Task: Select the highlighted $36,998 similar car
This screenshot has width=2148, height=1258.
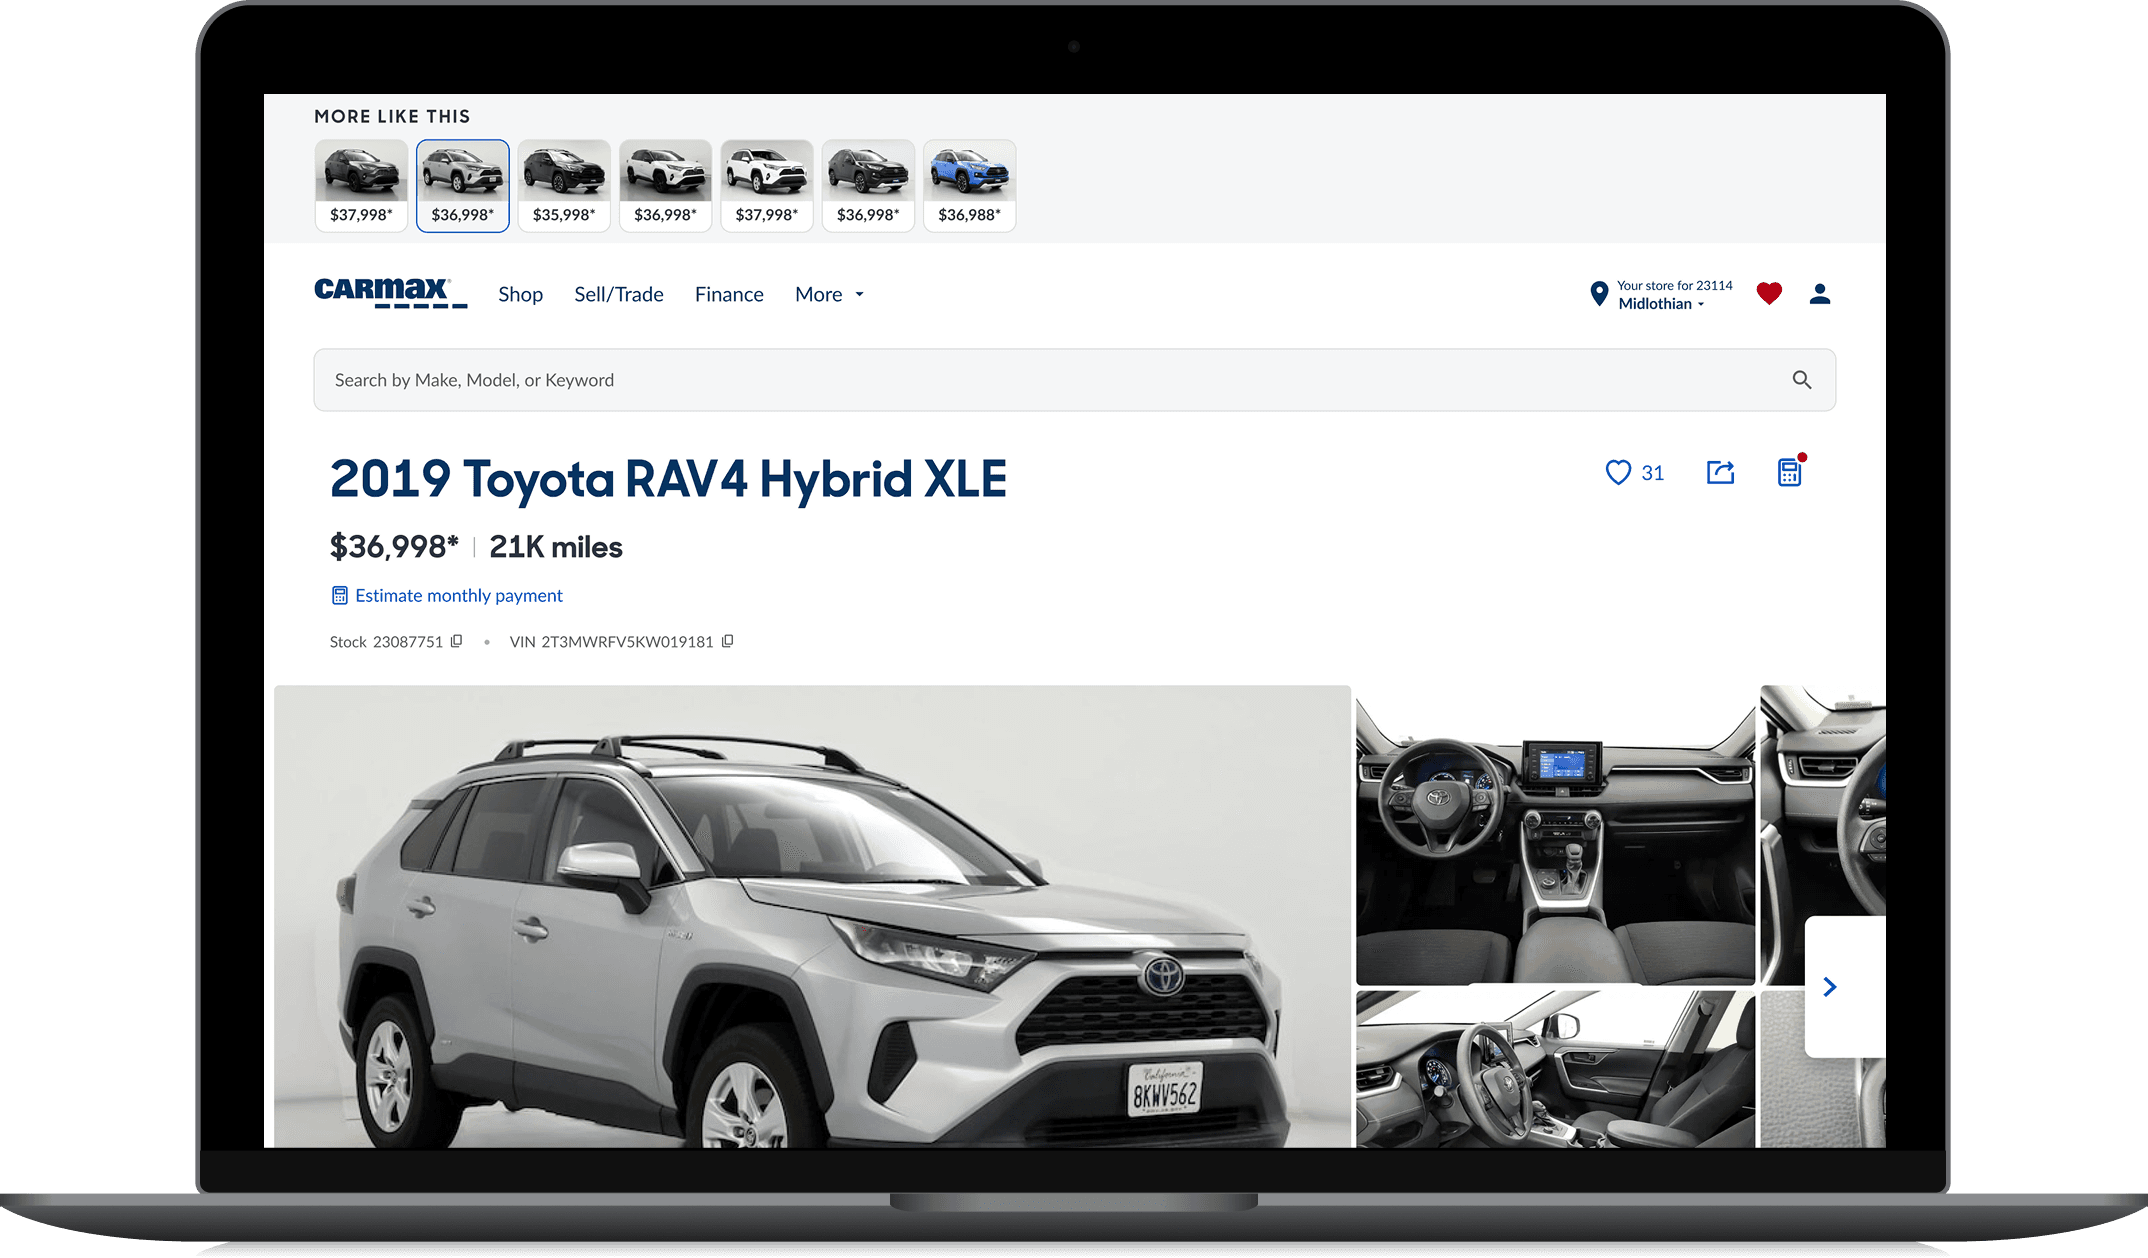Action: point(463,186)
